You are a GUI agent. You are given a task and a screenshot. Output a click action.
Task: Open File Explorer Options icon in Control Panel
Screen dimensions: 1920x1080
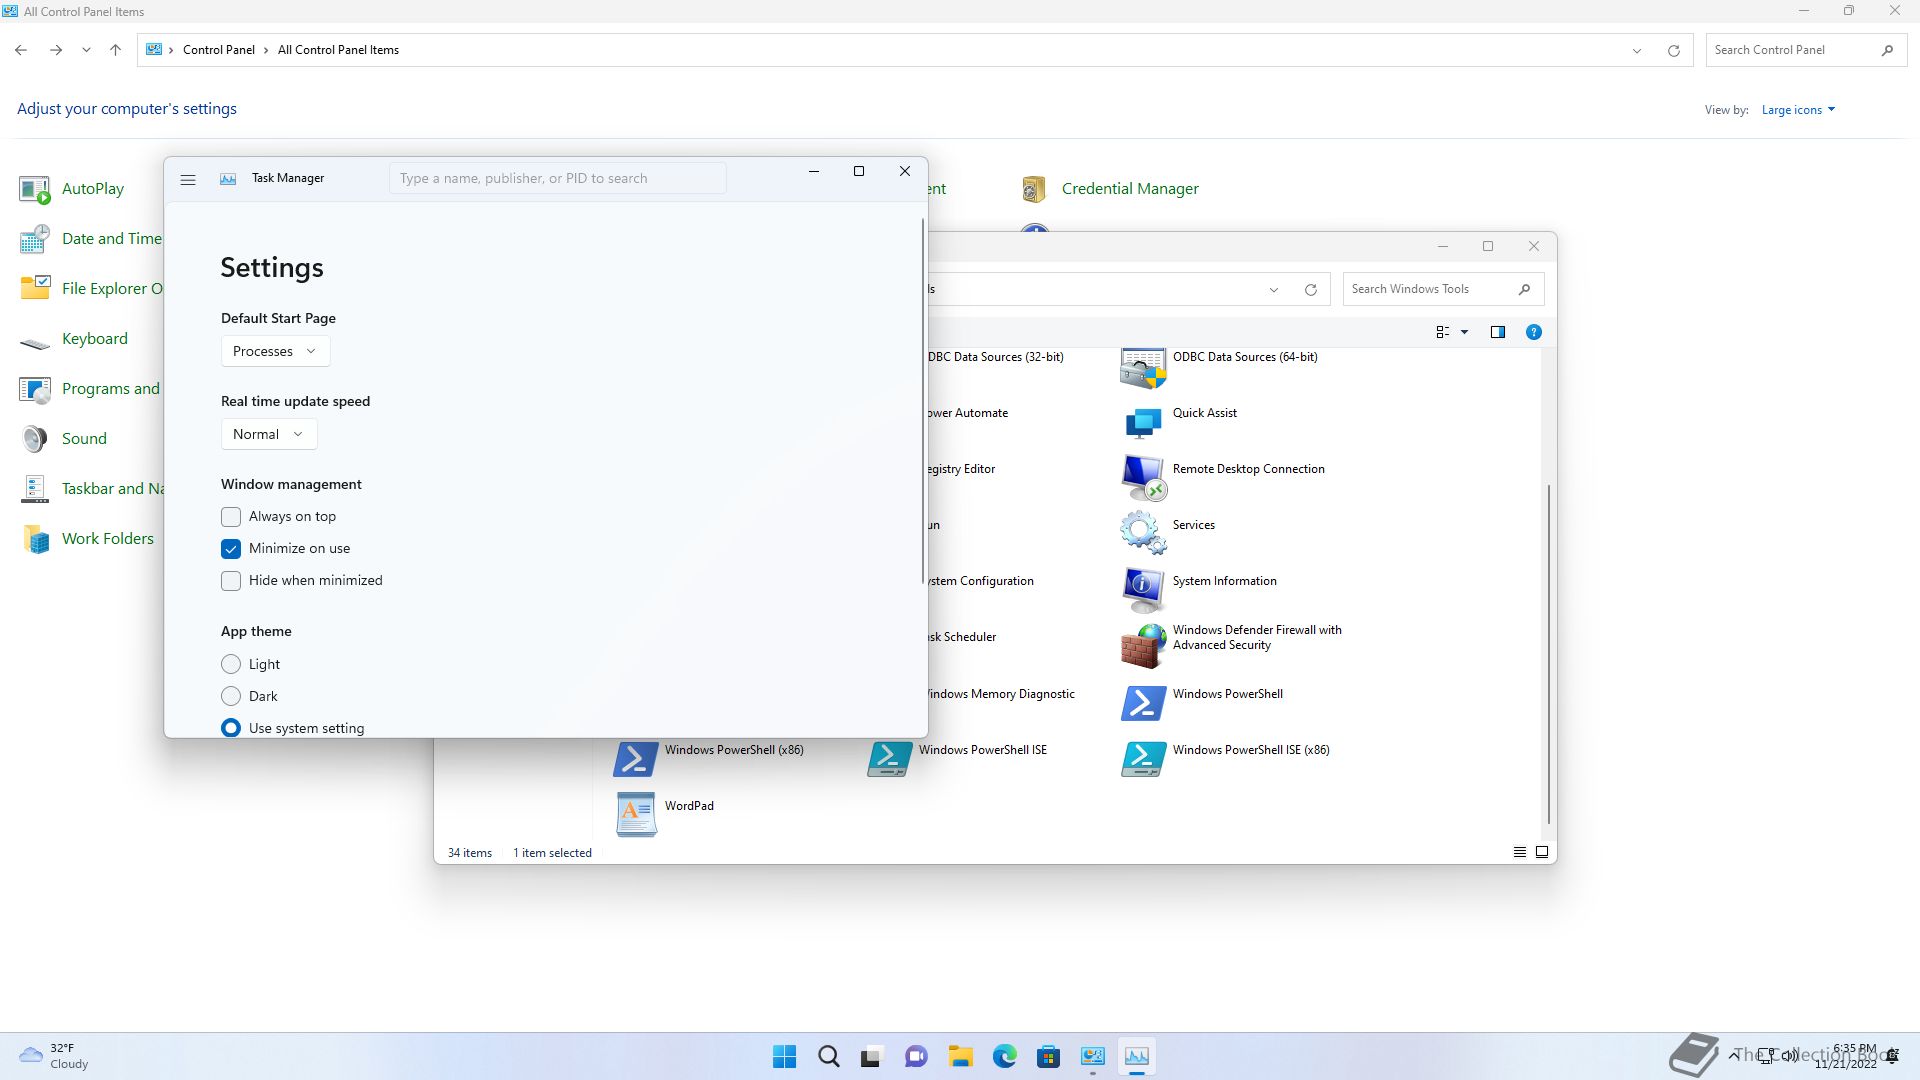[x=35, y=289]
